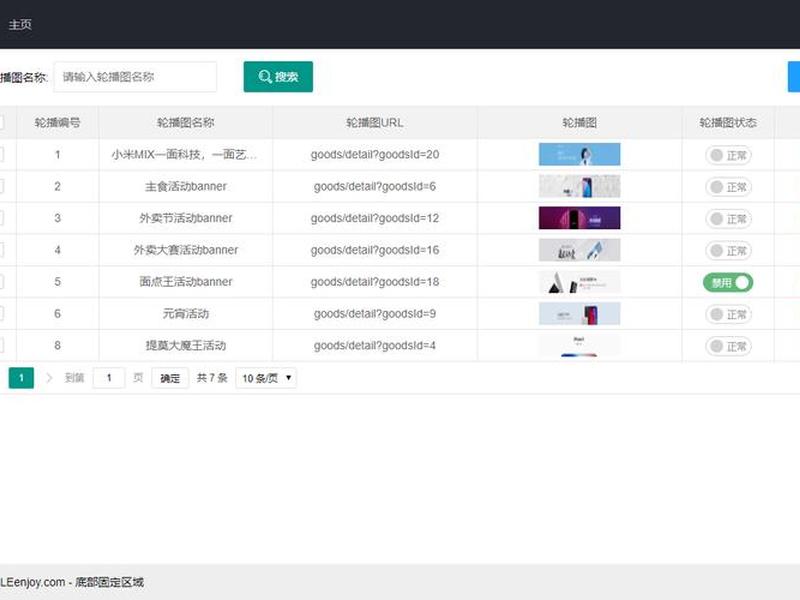Select cell goods/detail?goodsId=9

click(375, 314)
